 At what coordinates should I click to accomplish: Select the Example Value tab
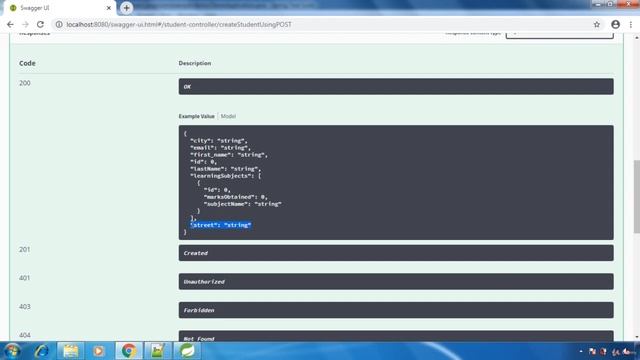(x=196, y=116)
